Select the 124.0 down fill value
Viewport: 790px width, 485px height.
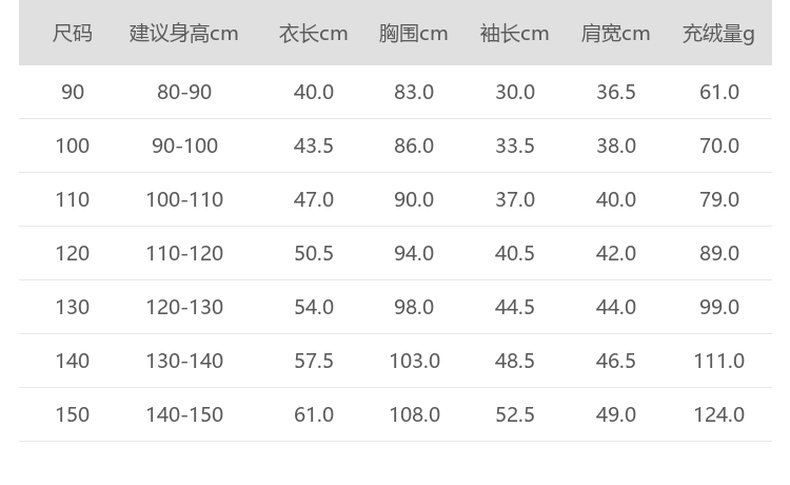718,414
